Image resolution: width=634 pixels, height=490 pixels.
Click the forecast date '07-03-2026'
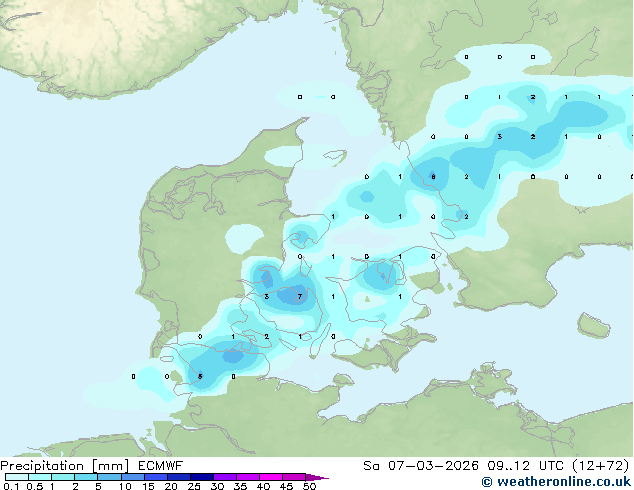click(433, 466)
